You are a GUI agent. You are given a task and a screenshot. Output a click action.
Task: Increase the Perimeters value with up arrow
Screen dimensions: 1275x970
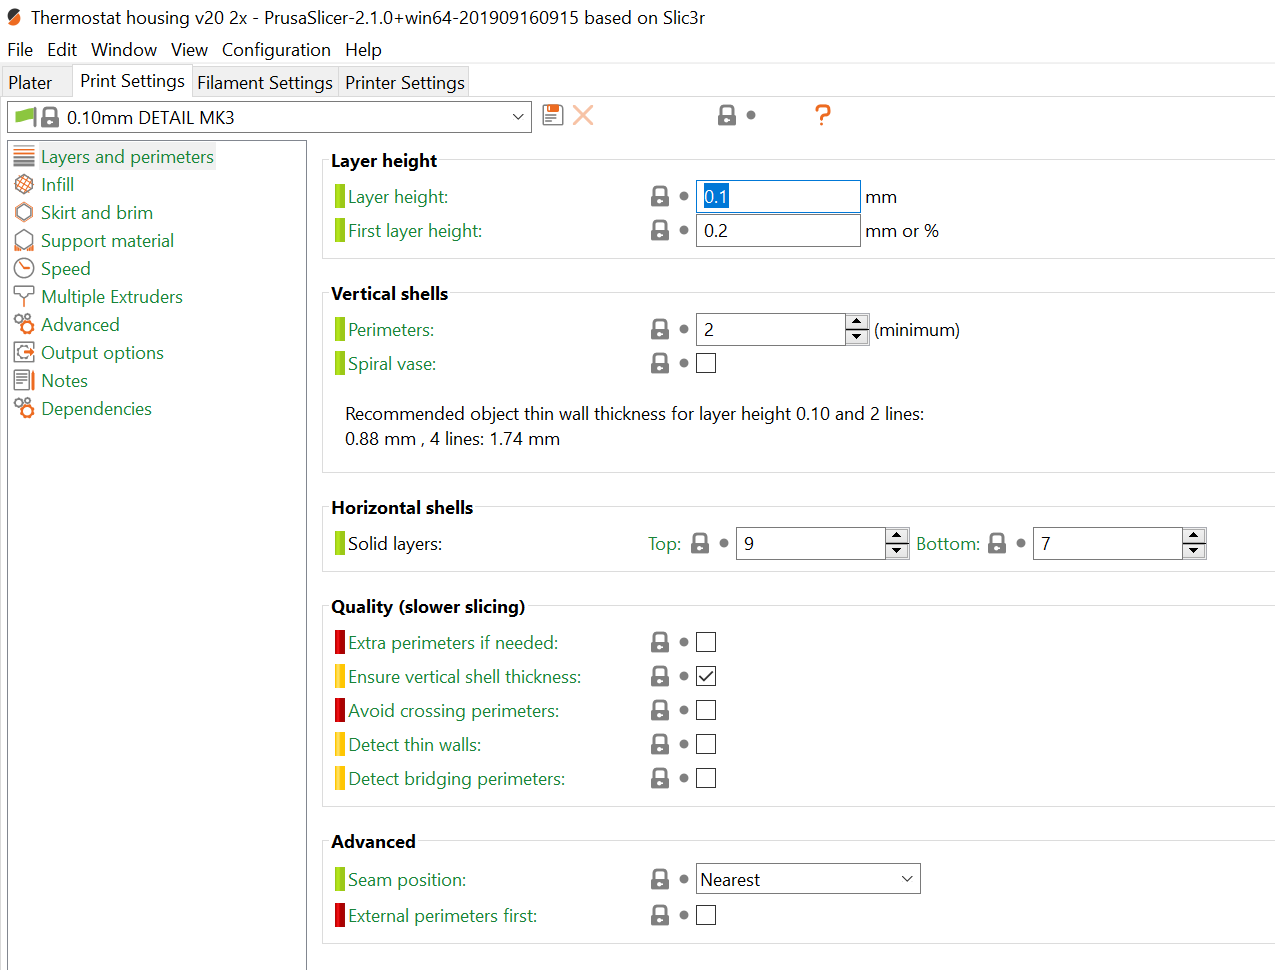click(857, 323)
